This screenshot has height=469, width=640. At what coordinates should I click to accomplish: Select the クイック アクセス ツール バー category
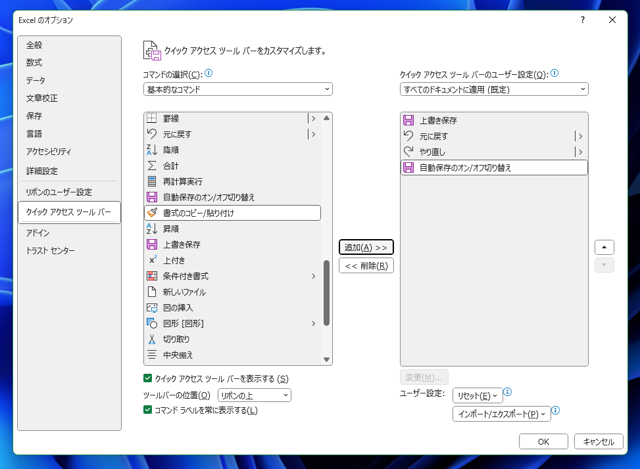click(x=69, y=212)
